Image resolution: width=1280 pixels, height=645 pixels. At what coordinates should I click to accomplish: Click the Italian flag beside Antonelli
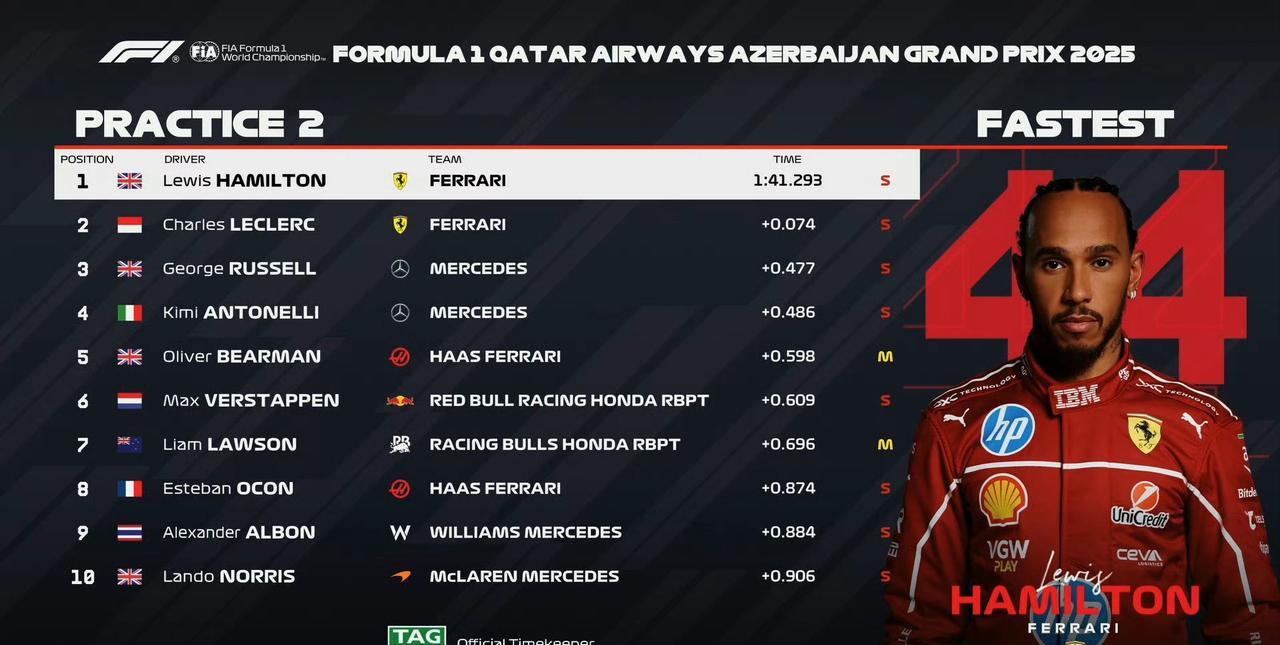(130, 313)
